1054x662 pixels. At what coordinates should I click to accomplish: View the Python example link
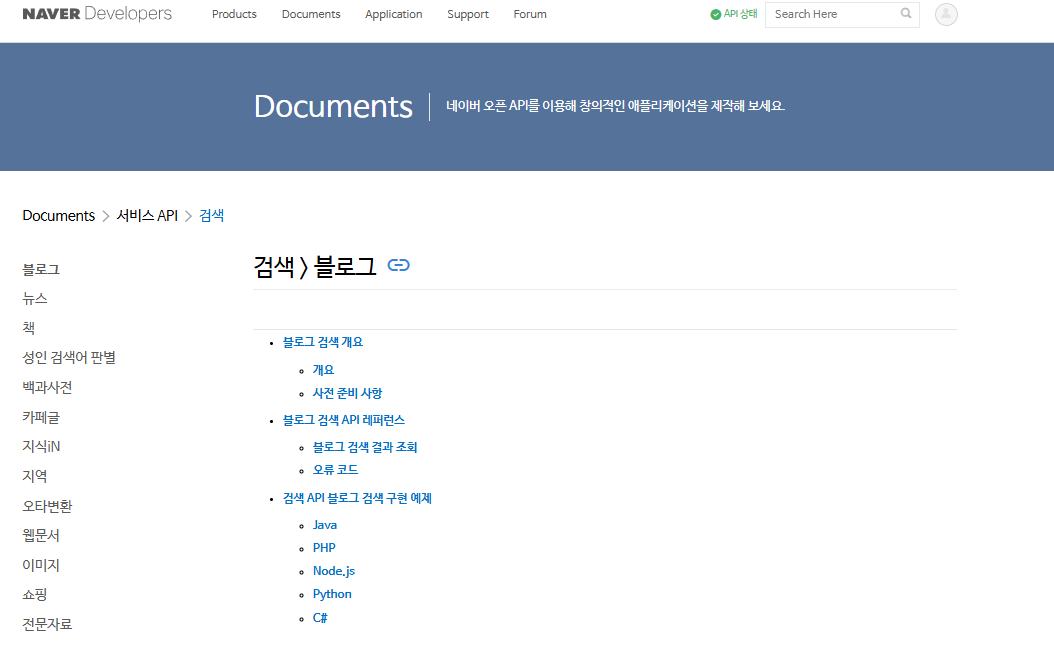[x=332, y=594]
